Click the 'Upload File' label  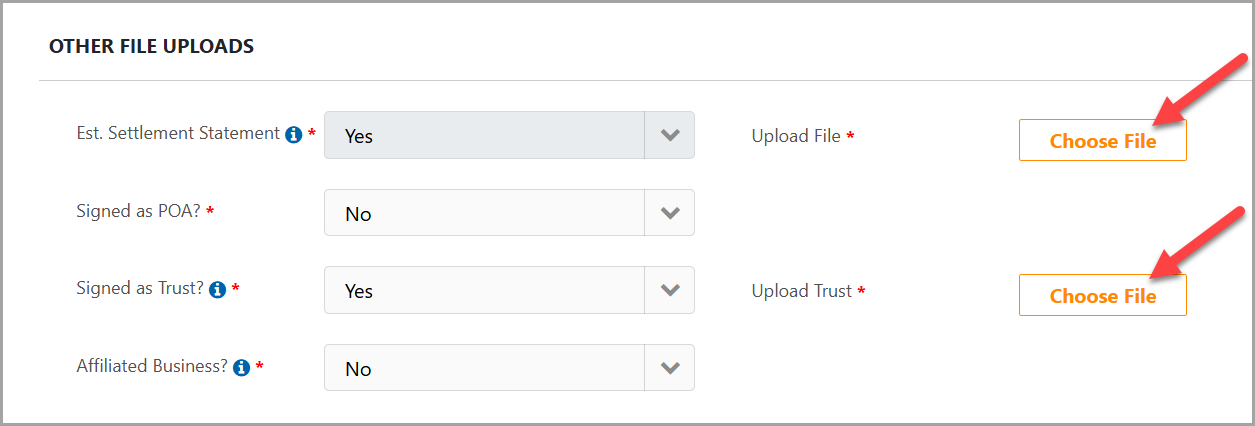(x=796, y=136)
